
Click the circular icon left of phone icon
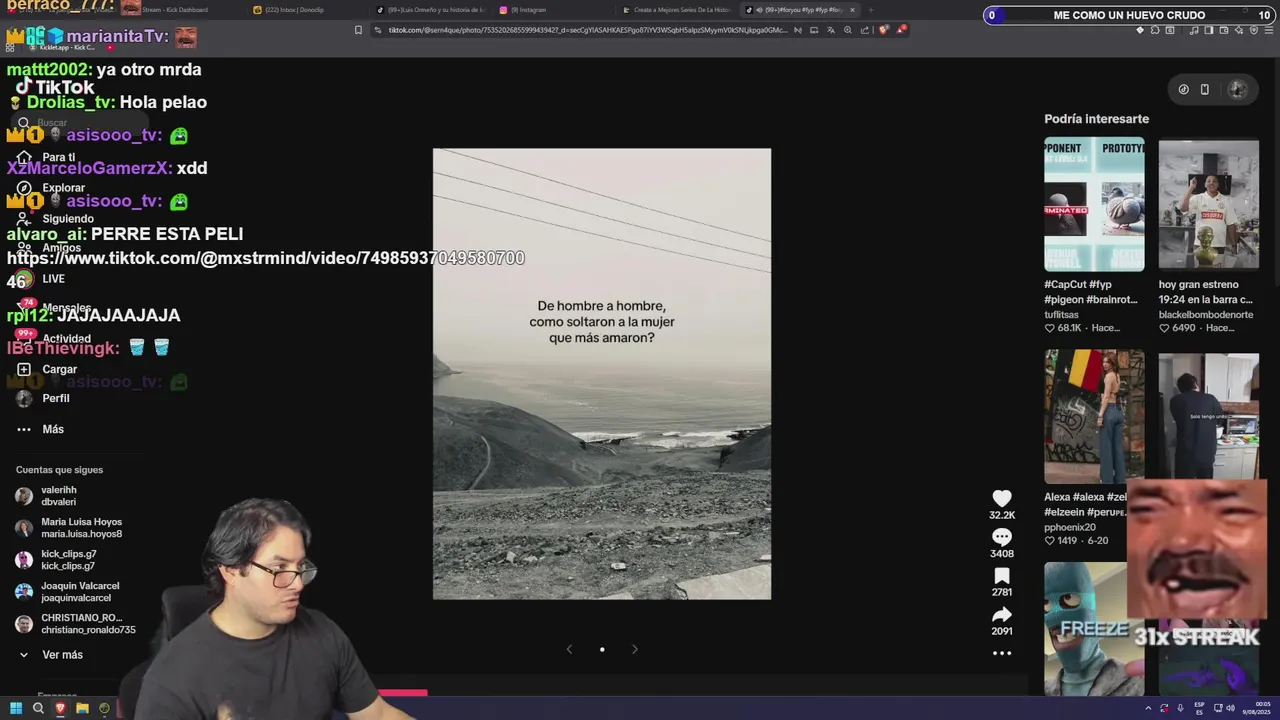point(1183,89)
